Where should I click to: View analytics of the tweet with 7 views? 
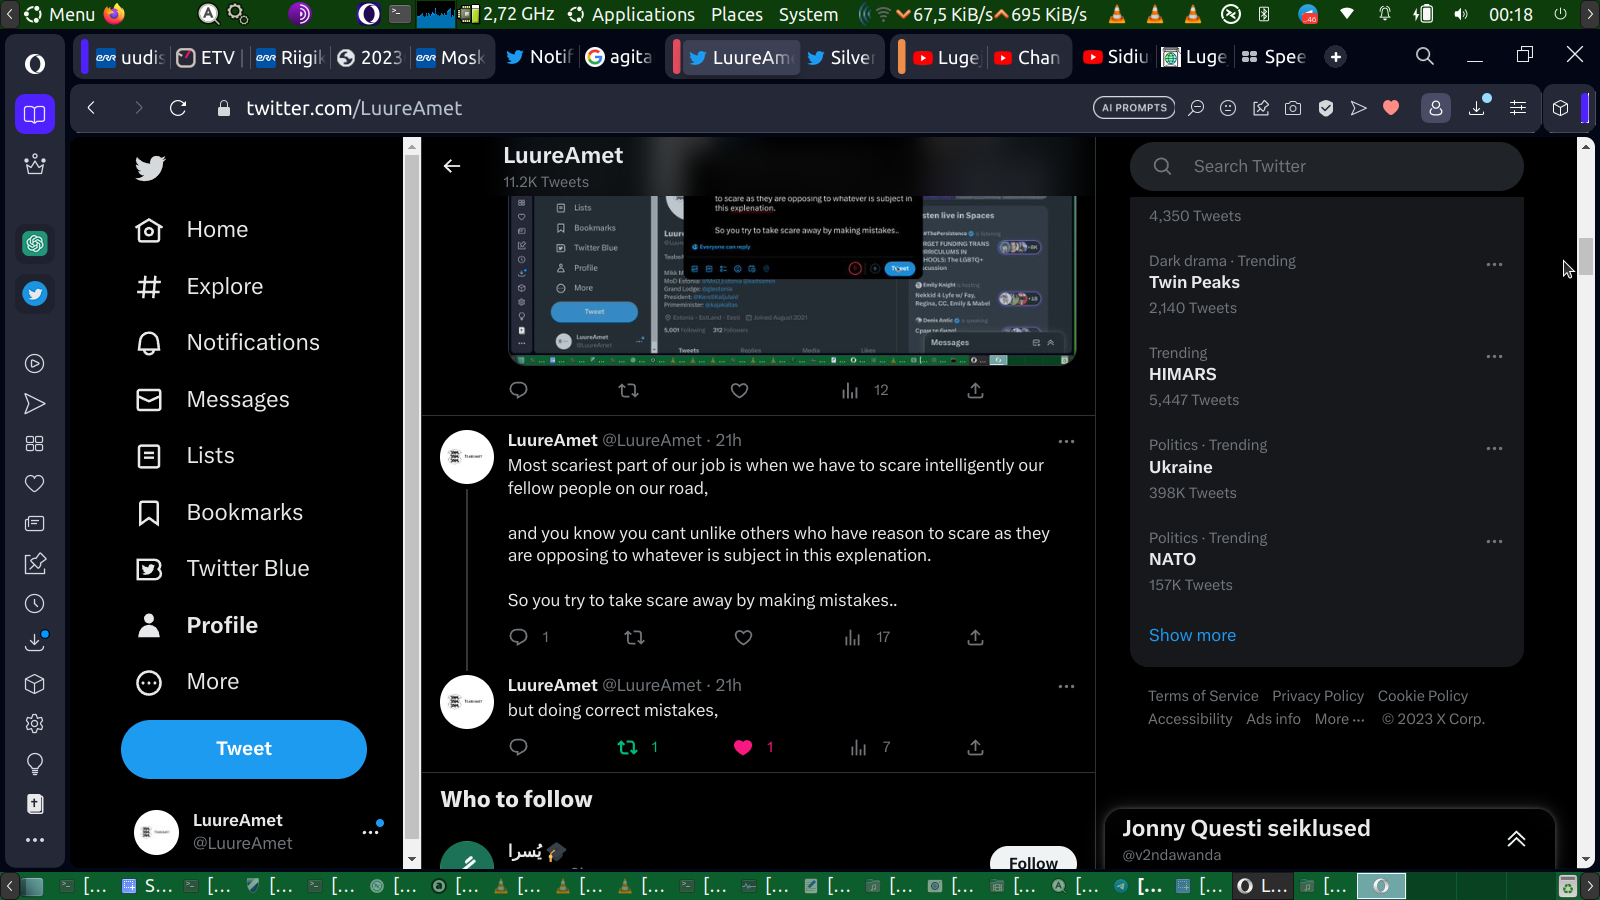(869, 747)
